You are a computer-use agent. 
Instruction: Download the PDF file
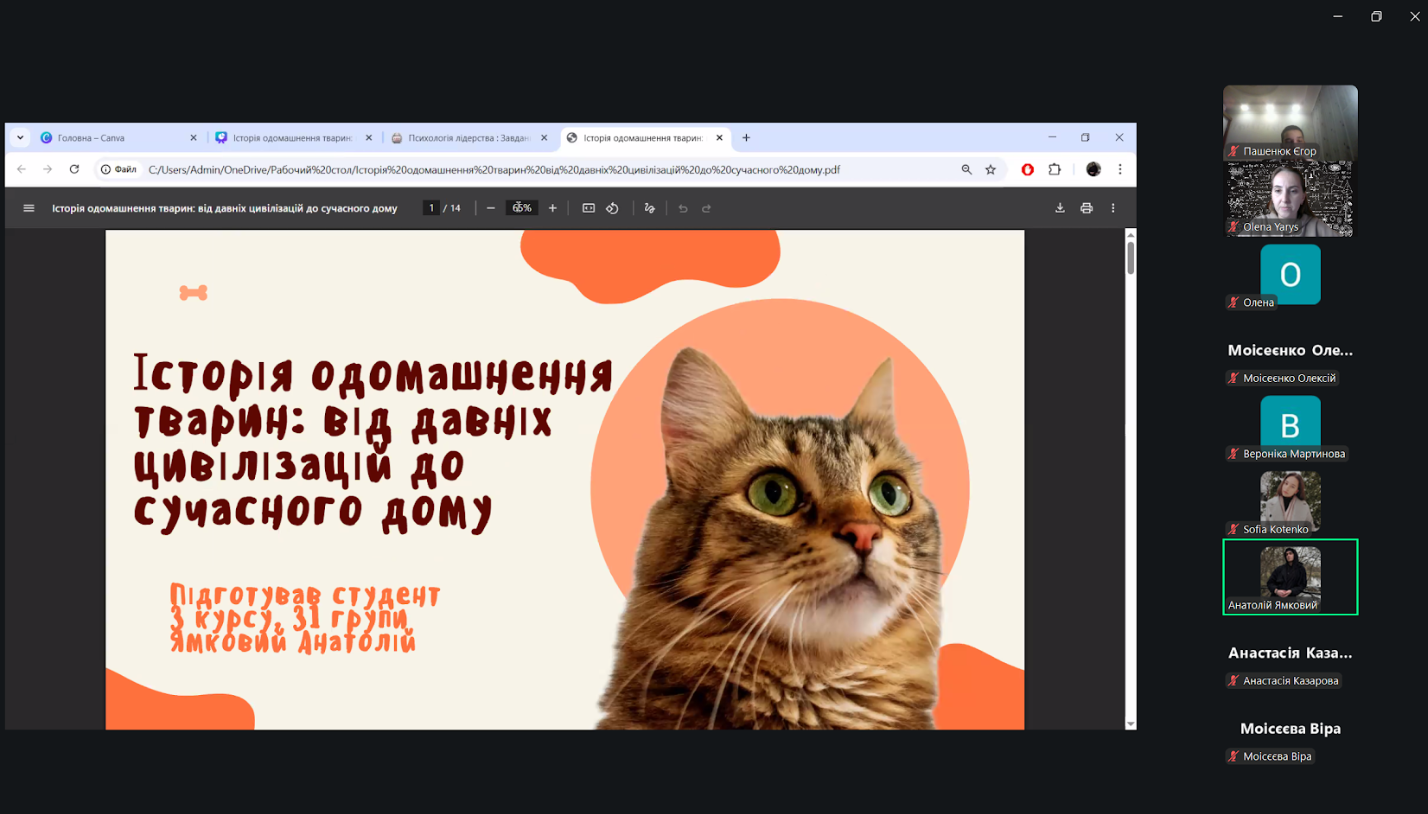pyautogui.click(x=1060, y=208)
